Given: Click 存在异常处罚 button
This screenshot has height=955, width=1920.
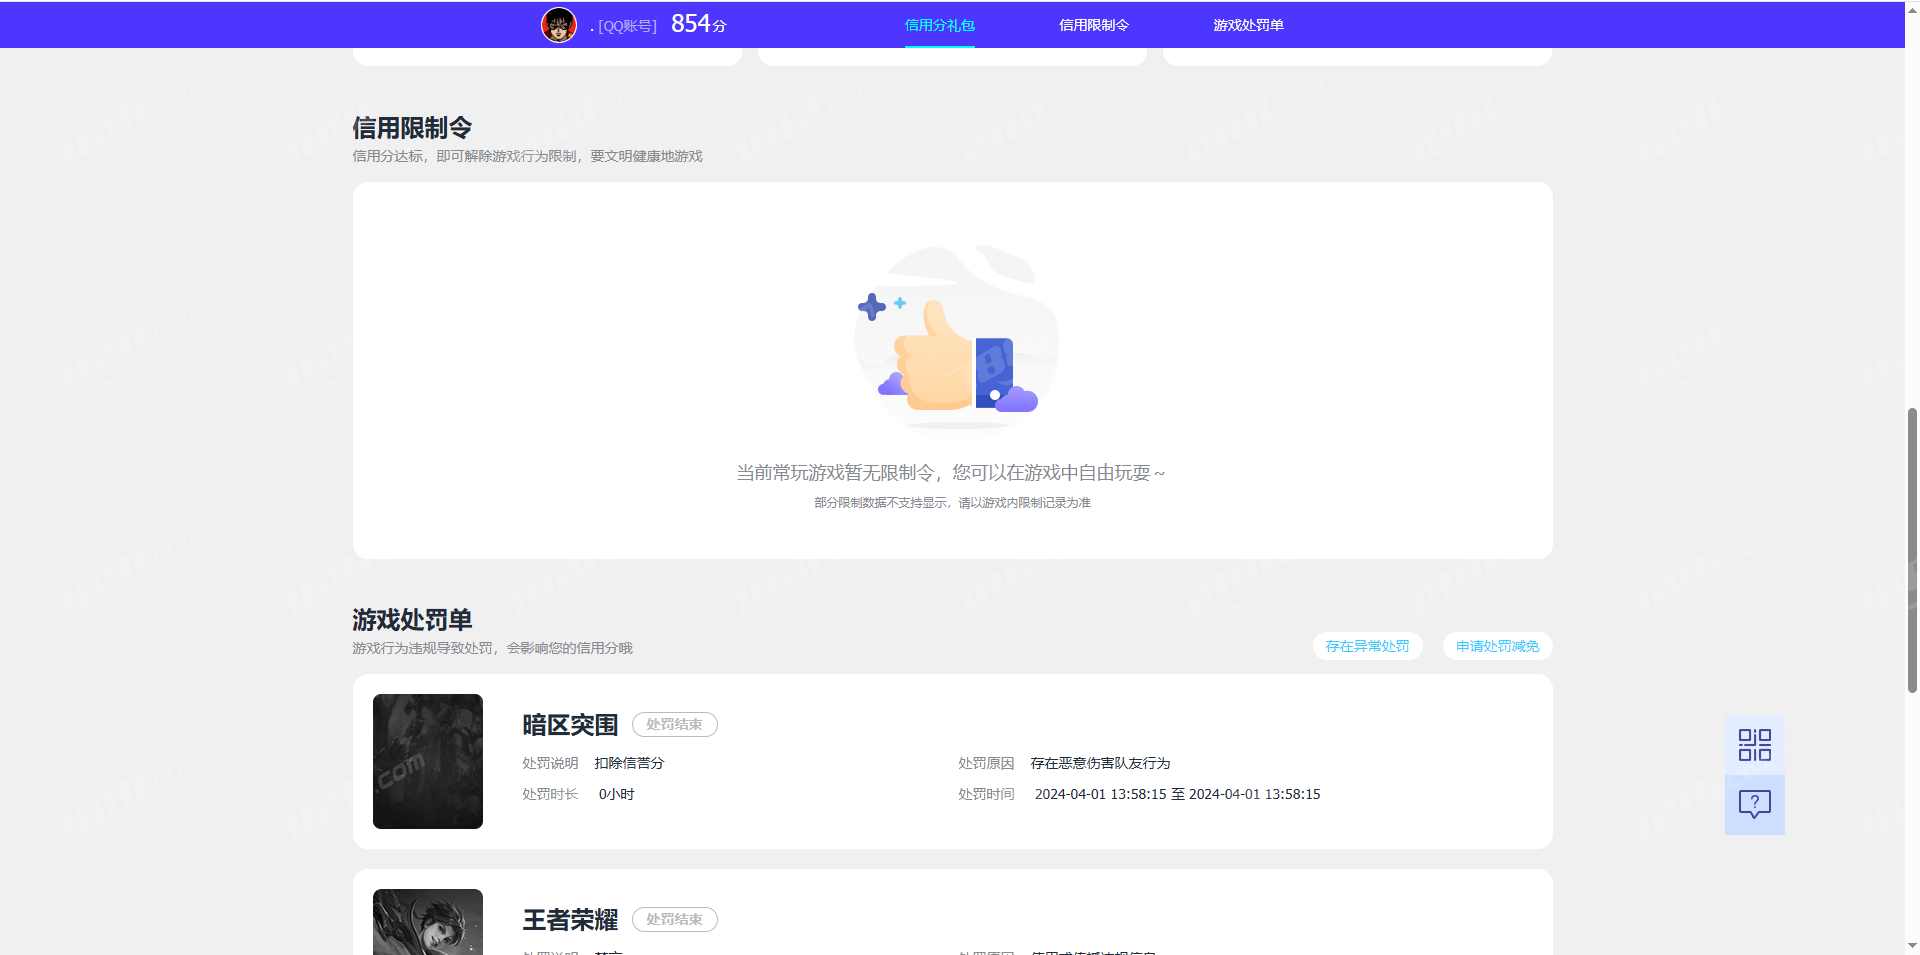Looking at the screenshot, I should (1367, 646).
